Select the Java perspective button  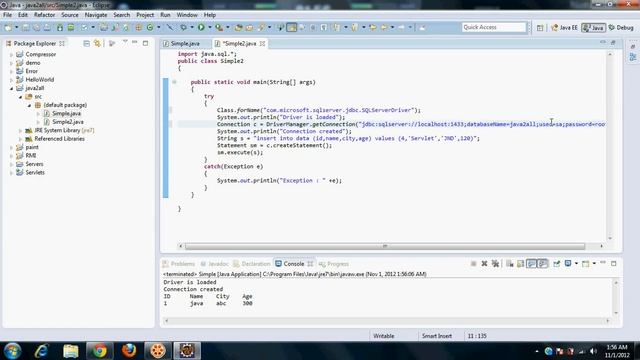593,28
